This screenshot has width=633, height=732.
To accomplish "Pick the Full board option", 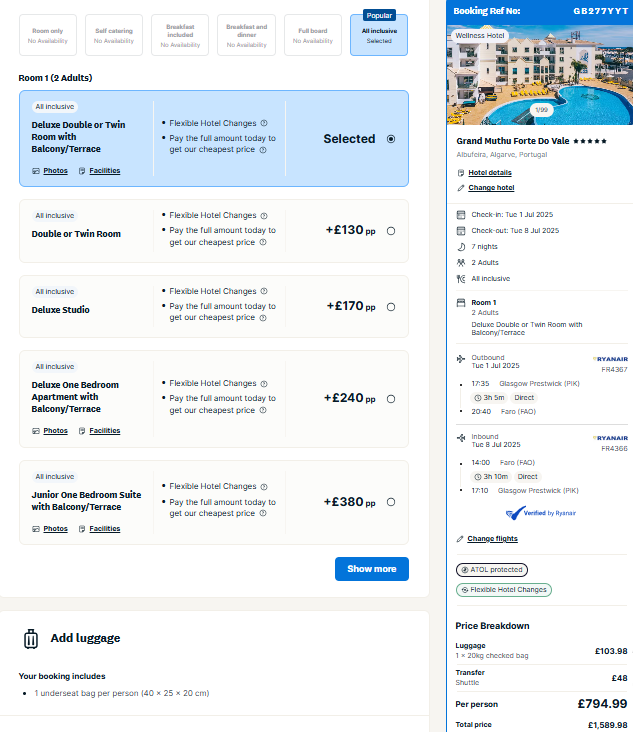I will point(313,35).
